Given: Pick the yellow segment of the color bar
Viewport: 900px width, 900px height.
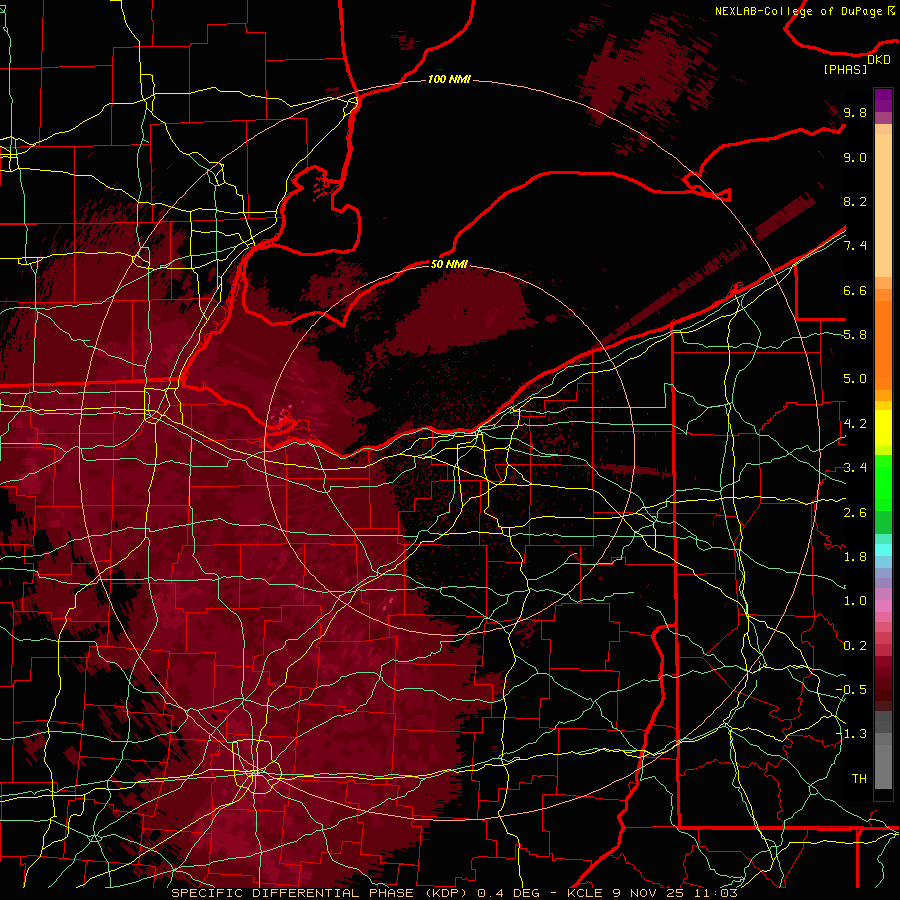Looking at the screenshot, I should 883,428.
